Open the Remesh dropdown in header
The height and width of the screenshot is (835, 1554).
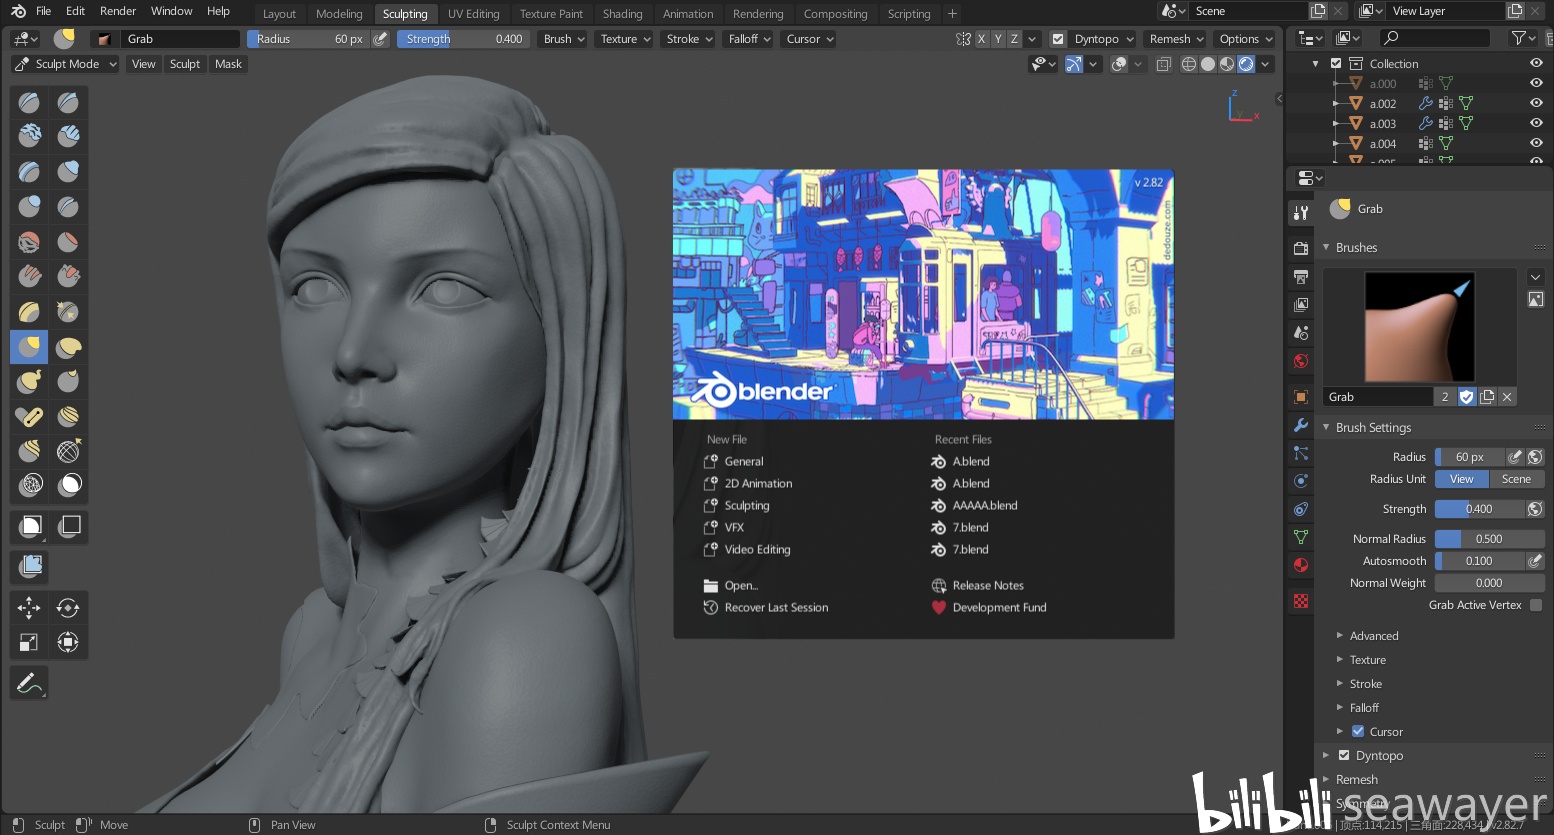tap(1176, 39)
